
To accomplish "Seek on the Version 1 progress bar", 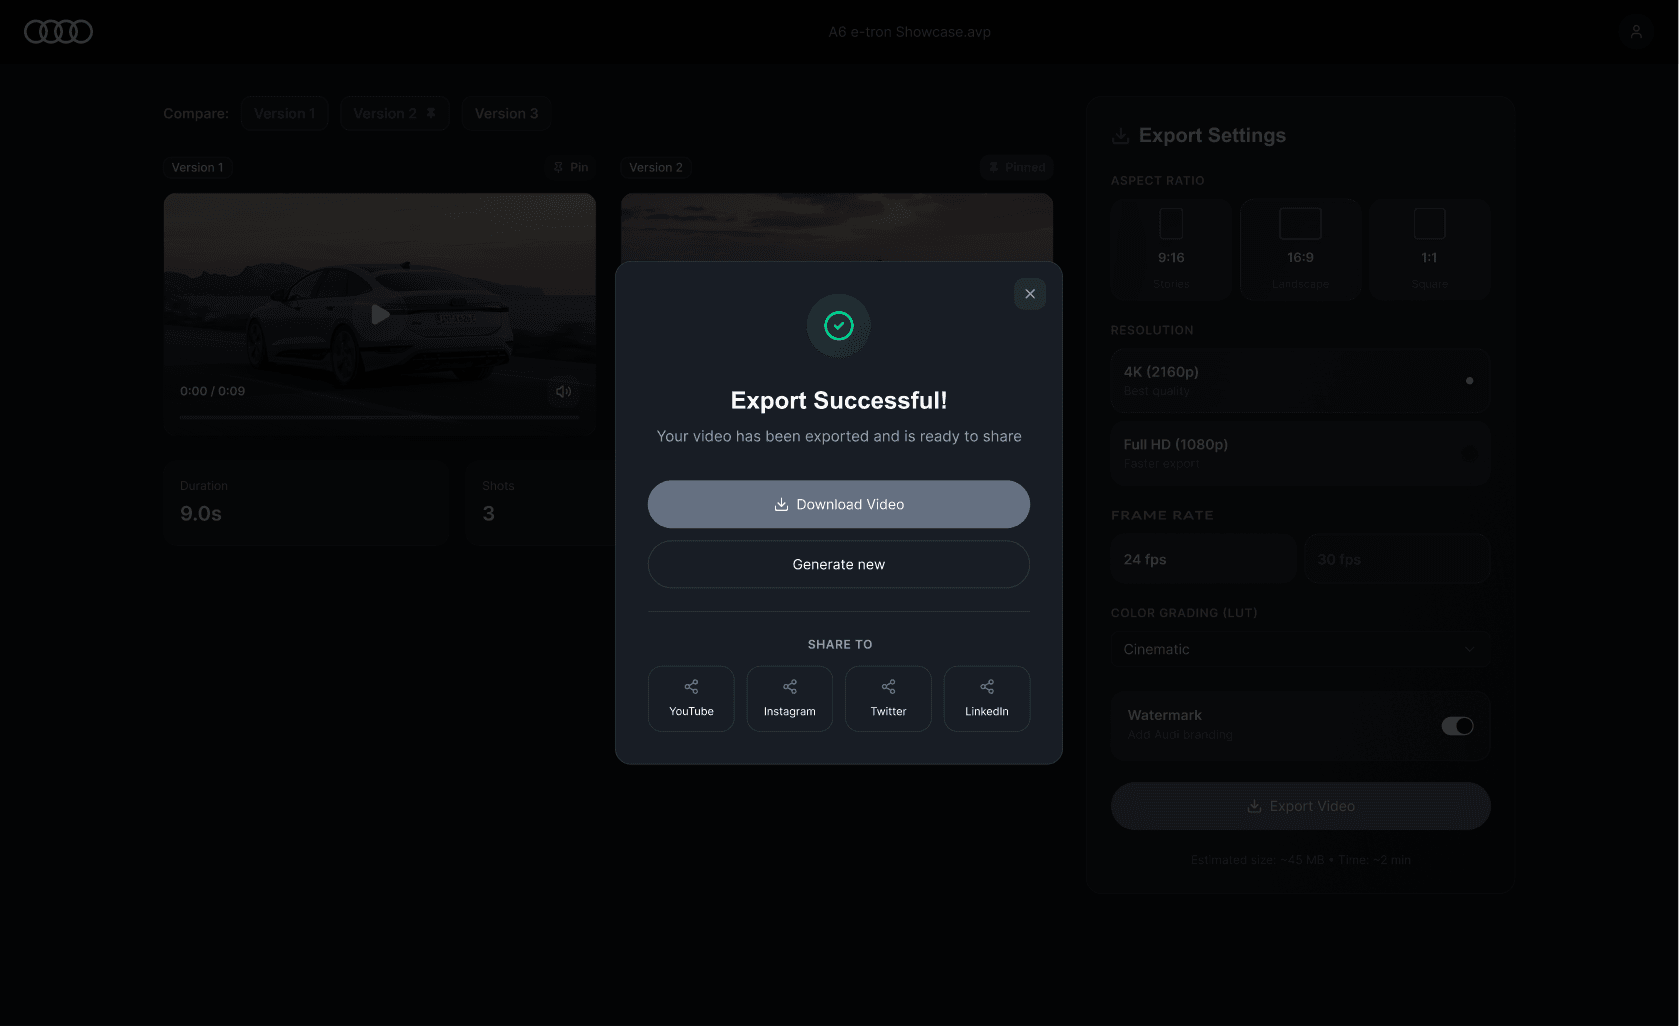I will pyautogui.click(x=380, y=416).
